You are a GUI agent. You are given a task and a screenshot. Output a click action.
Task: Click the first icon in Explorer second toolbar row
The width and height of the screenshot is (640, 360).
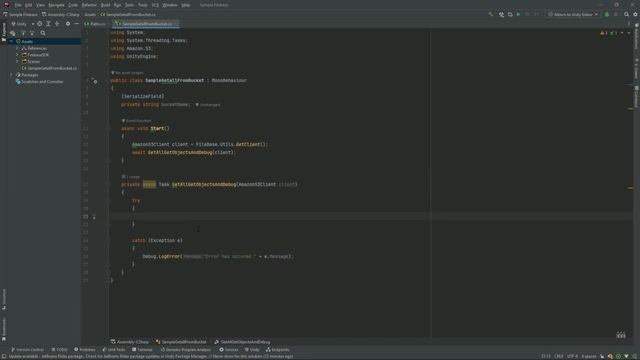[x=13, y=33]
